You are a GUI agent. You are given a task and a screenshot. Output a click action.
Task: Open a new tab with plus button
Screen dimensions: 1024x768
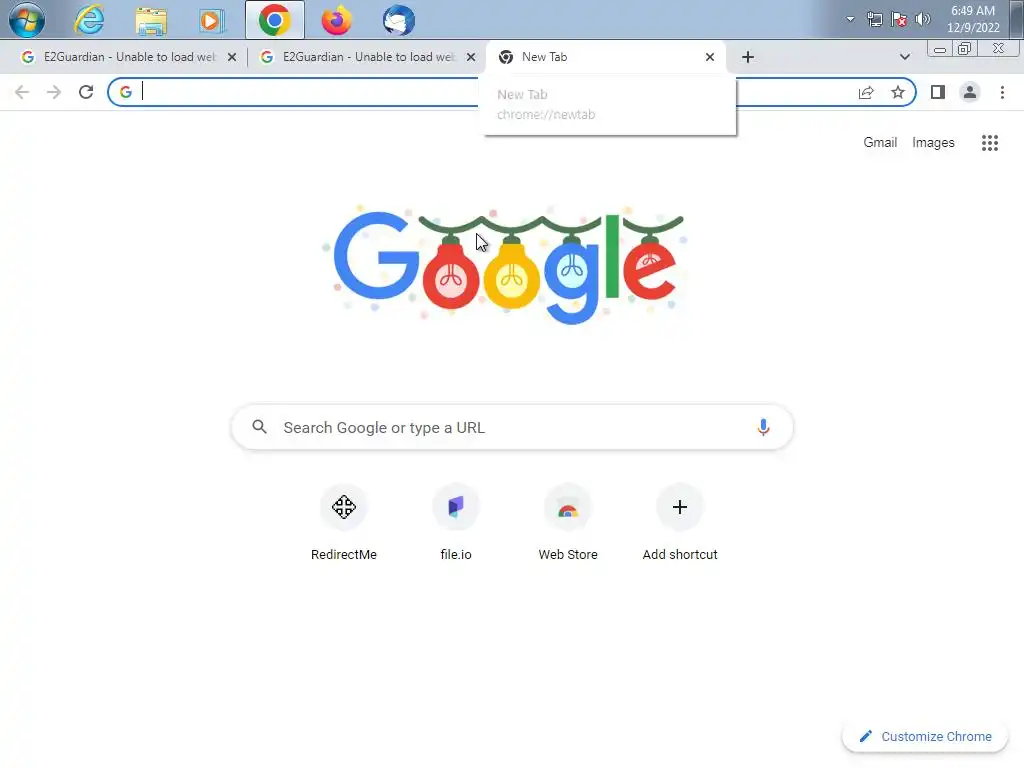pyautogui.click(x=748, y=57)
